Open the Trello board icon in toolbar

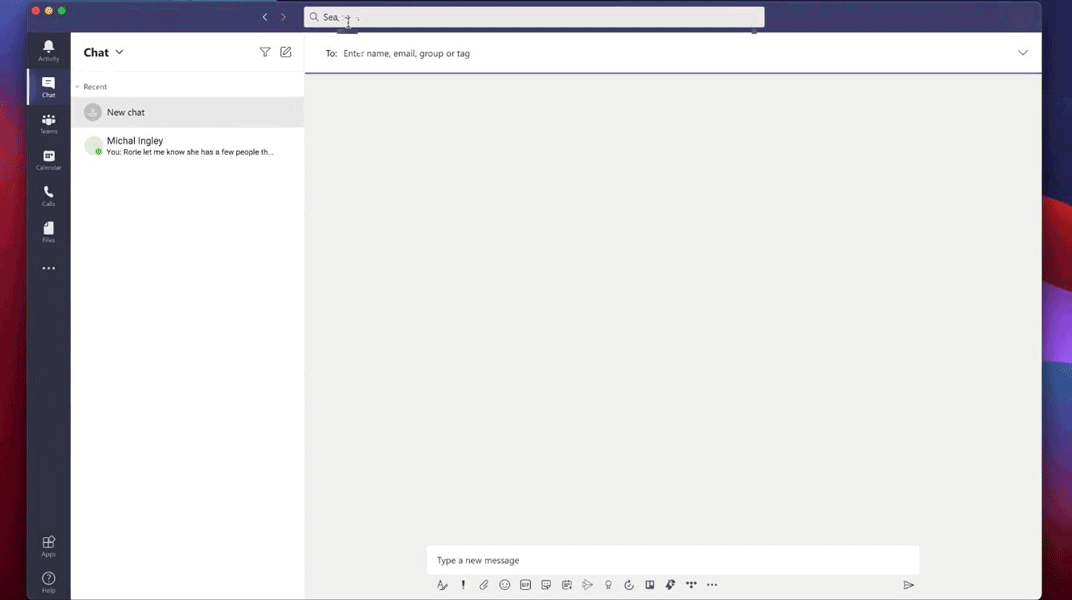click(x=649, y=585)
